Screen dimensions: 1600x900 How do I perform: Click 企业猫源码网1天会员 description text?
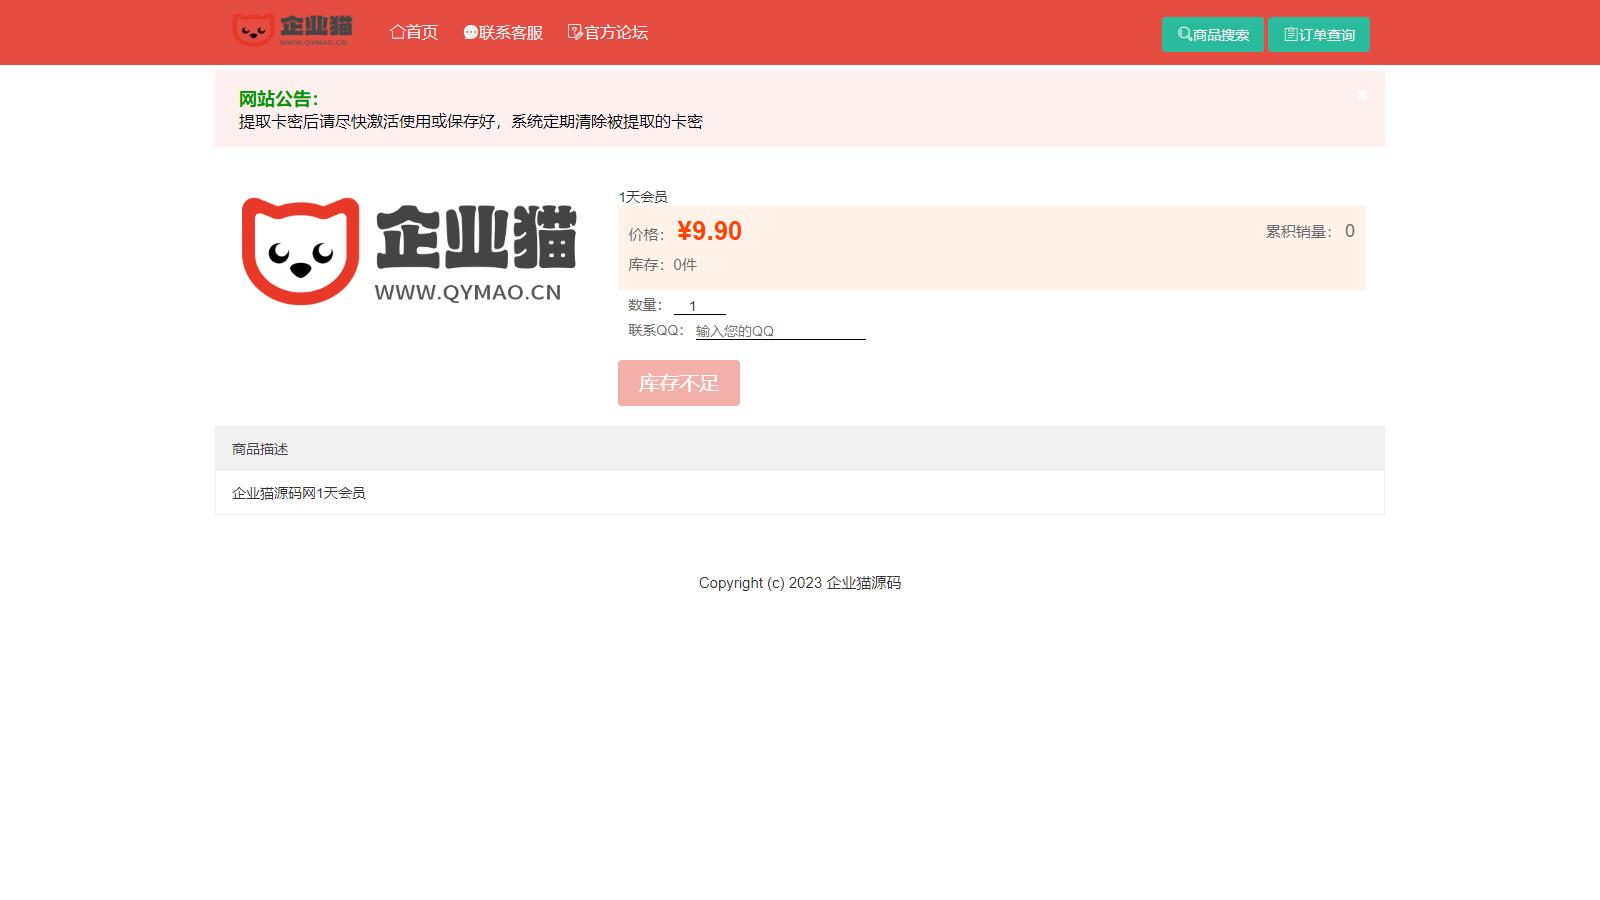click(x=299, y=493)
